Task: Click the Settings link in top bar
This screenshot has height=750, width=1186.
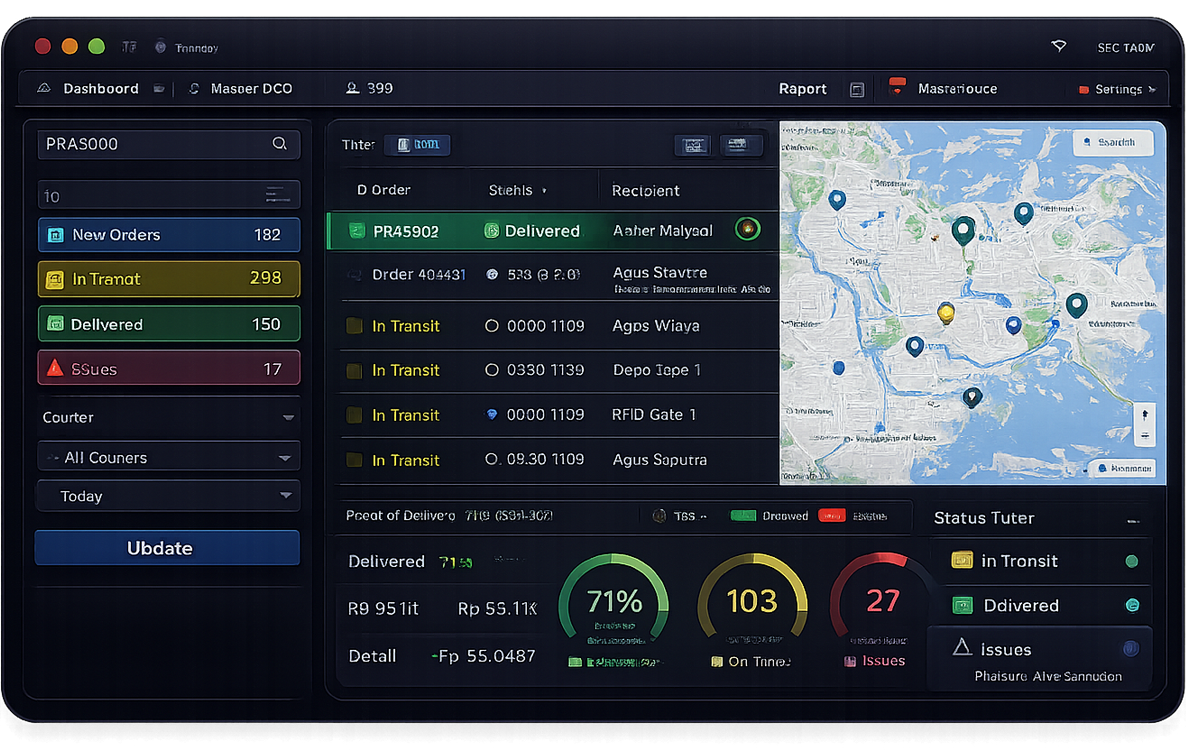Action: [1118, 88]
